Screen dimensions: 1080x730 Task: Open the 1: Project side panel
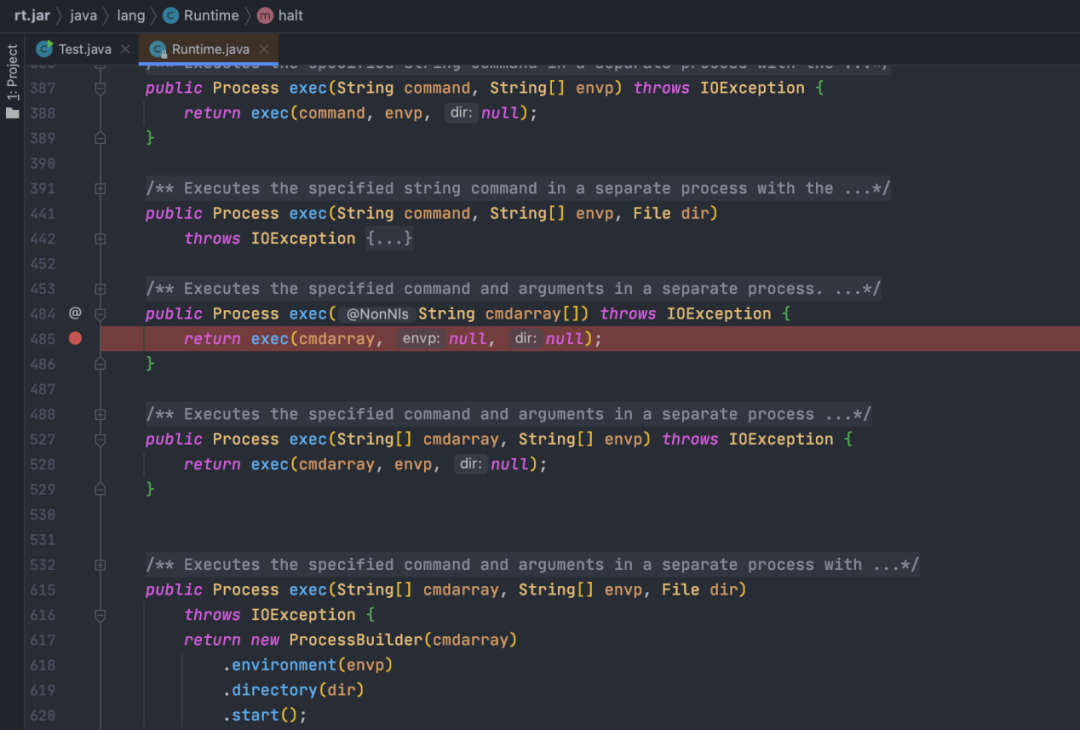click(x=12, y=72)
